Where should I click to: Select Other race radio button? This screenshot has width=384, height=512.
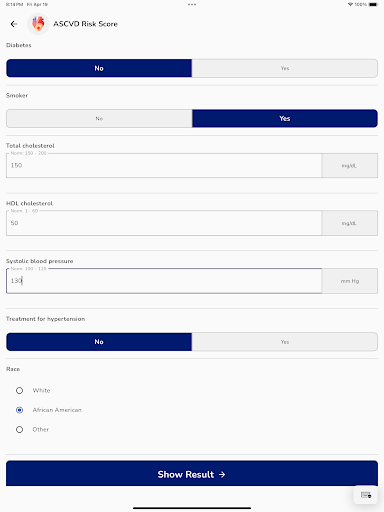point(19,429)
